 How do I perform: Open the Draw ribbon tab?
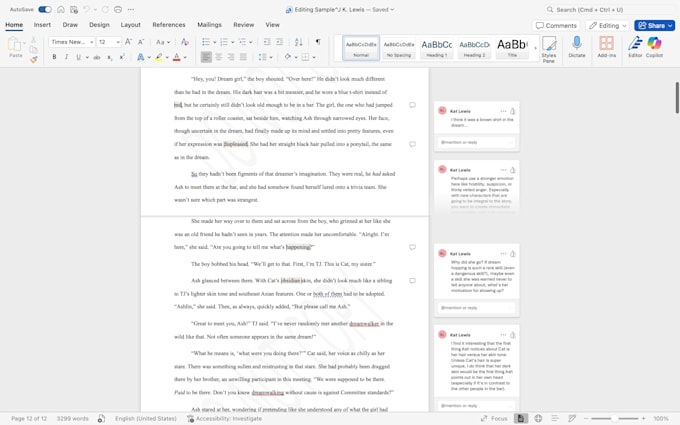click(70, 25)
